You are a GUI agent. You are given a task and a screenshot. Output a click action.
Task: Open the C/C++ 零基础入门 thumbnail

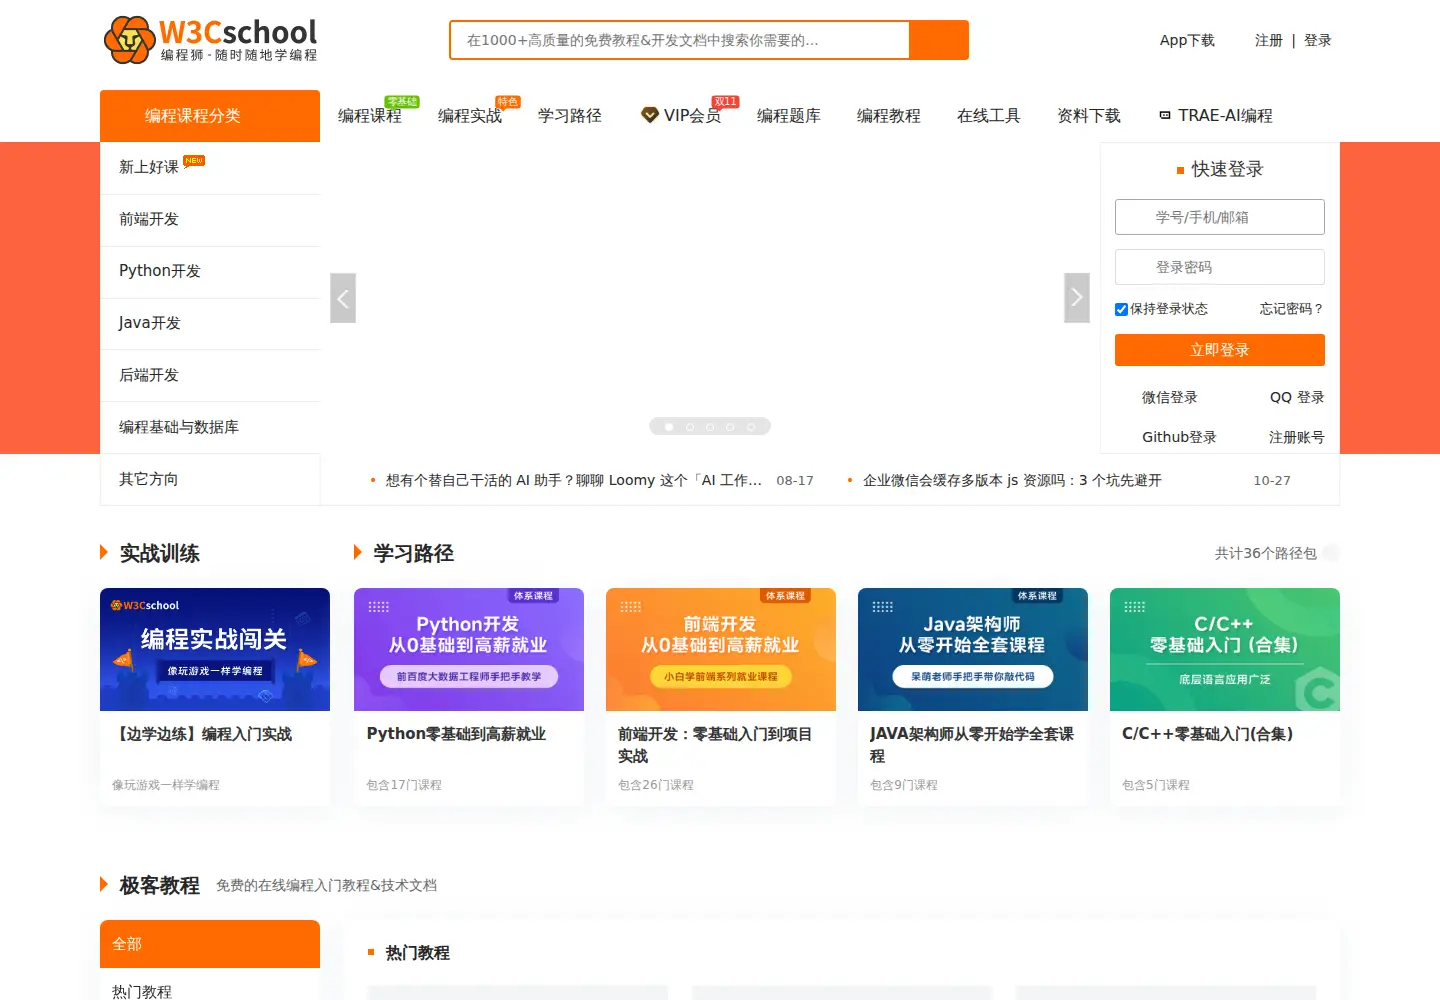pyautogui.click(x=1225, y=649)
